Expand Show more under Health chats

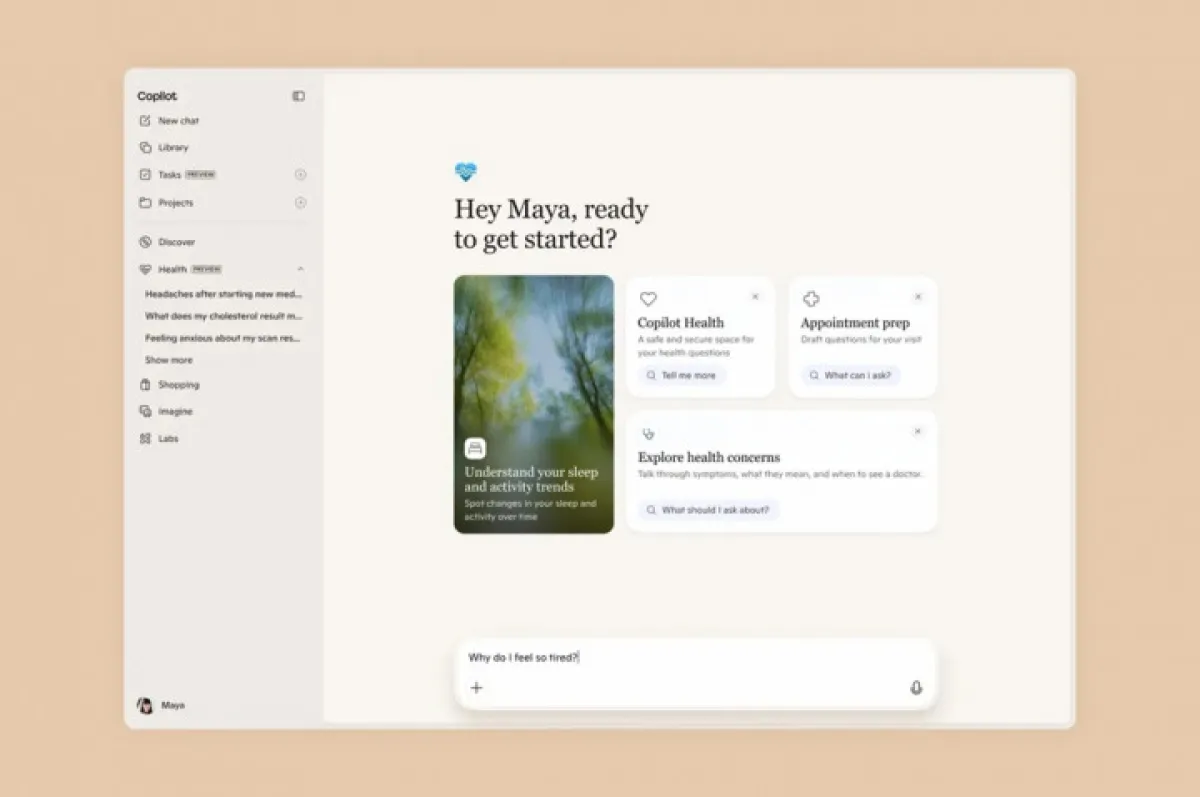click(169, 360)
